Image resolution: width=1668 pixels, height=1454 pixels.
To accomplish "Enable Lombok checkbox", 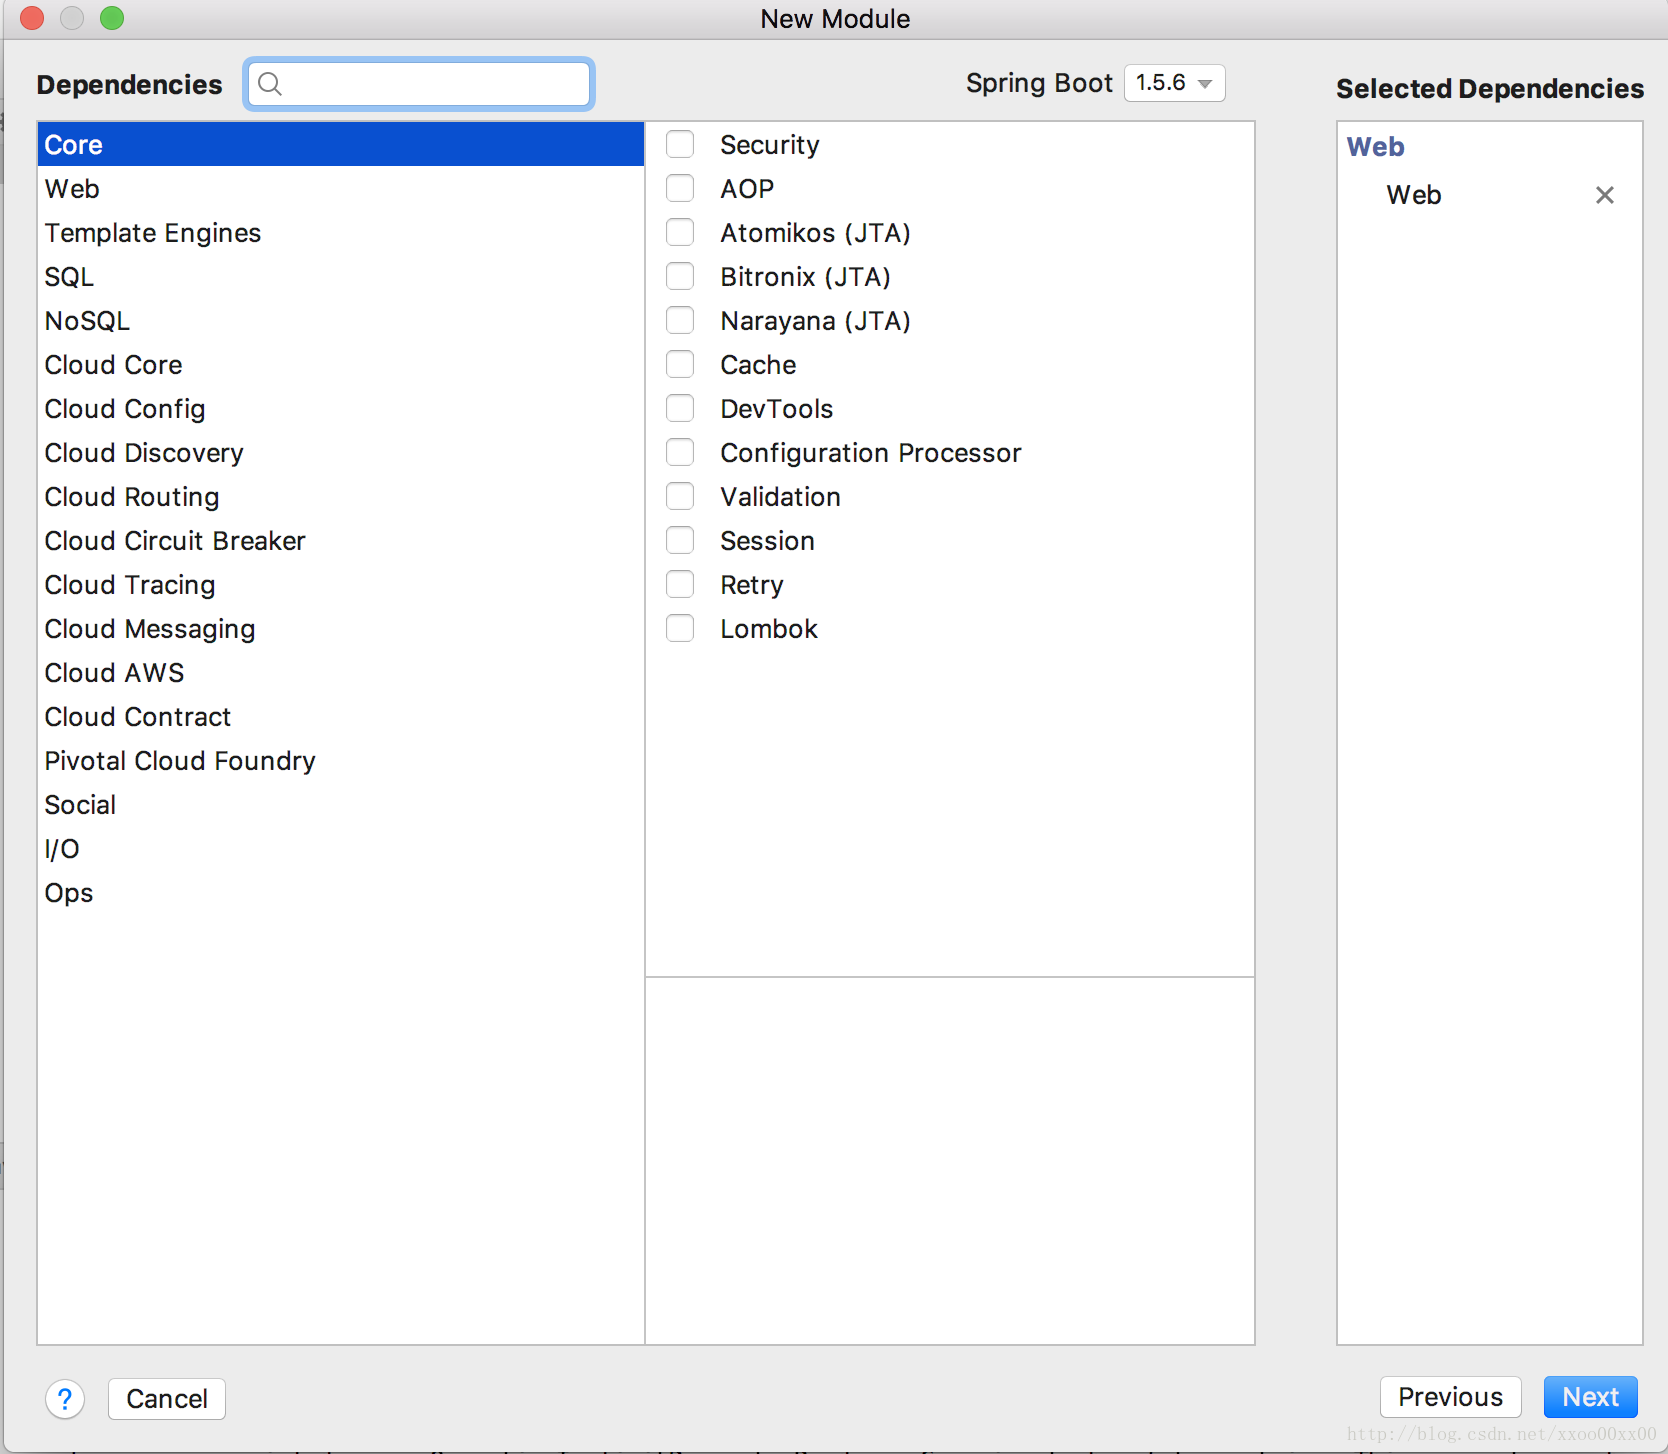I will pyautogui.click(x=680, y=628).
